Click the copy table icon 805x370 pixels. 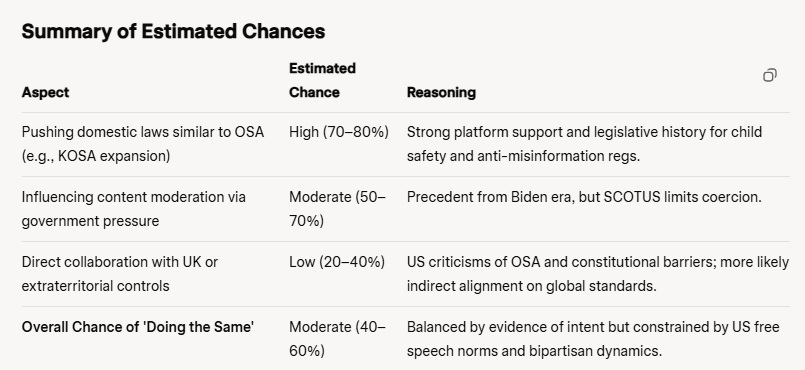coord(770,75)
